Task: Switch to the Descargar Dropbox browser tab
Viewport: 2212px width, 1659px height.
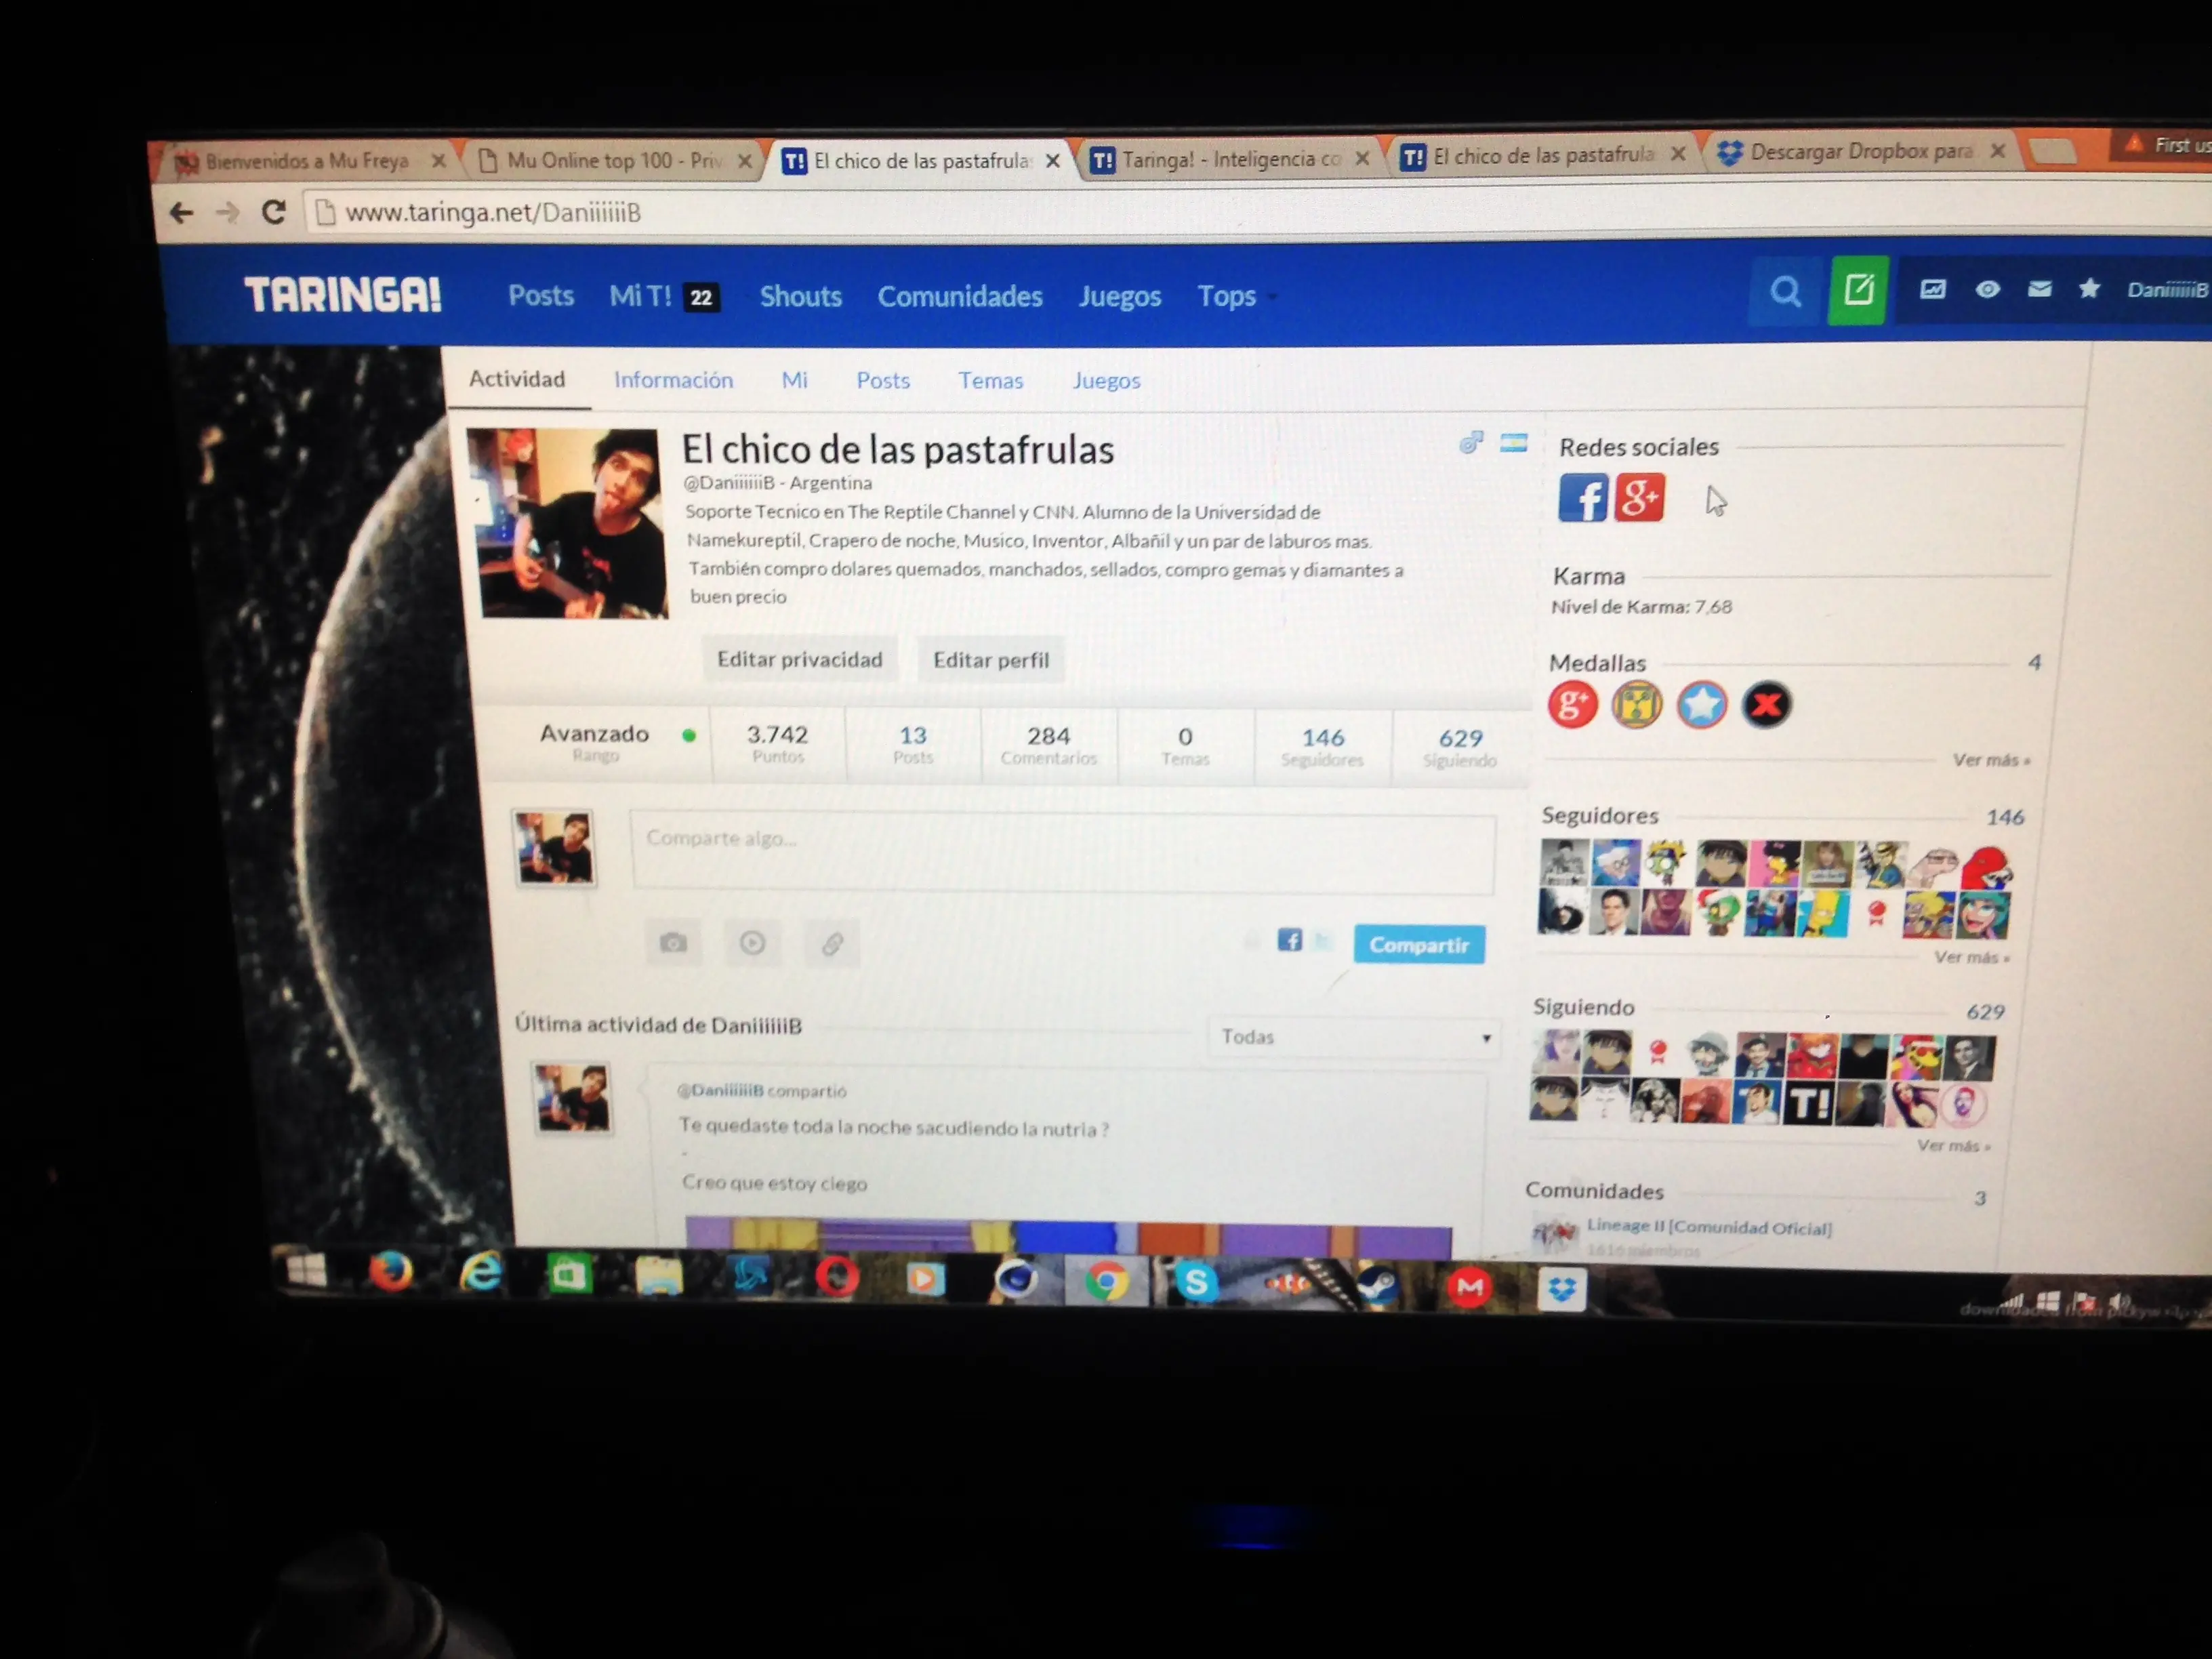Action: (x=1859, y=152)
